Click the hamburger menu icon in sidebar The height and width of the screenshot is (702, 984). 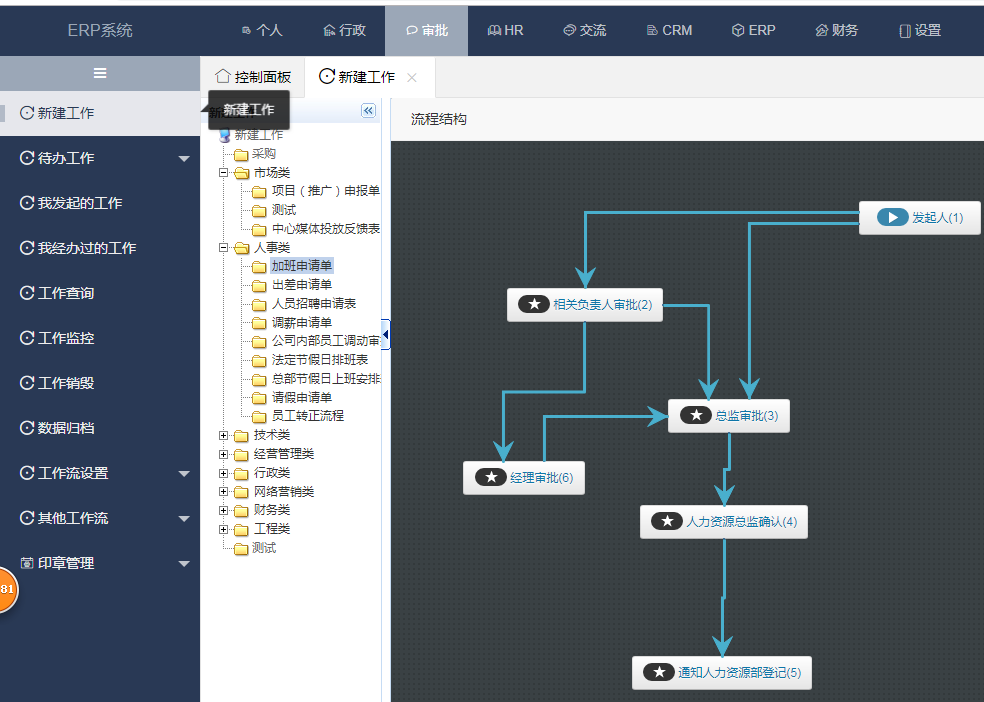tap(100, 73)
